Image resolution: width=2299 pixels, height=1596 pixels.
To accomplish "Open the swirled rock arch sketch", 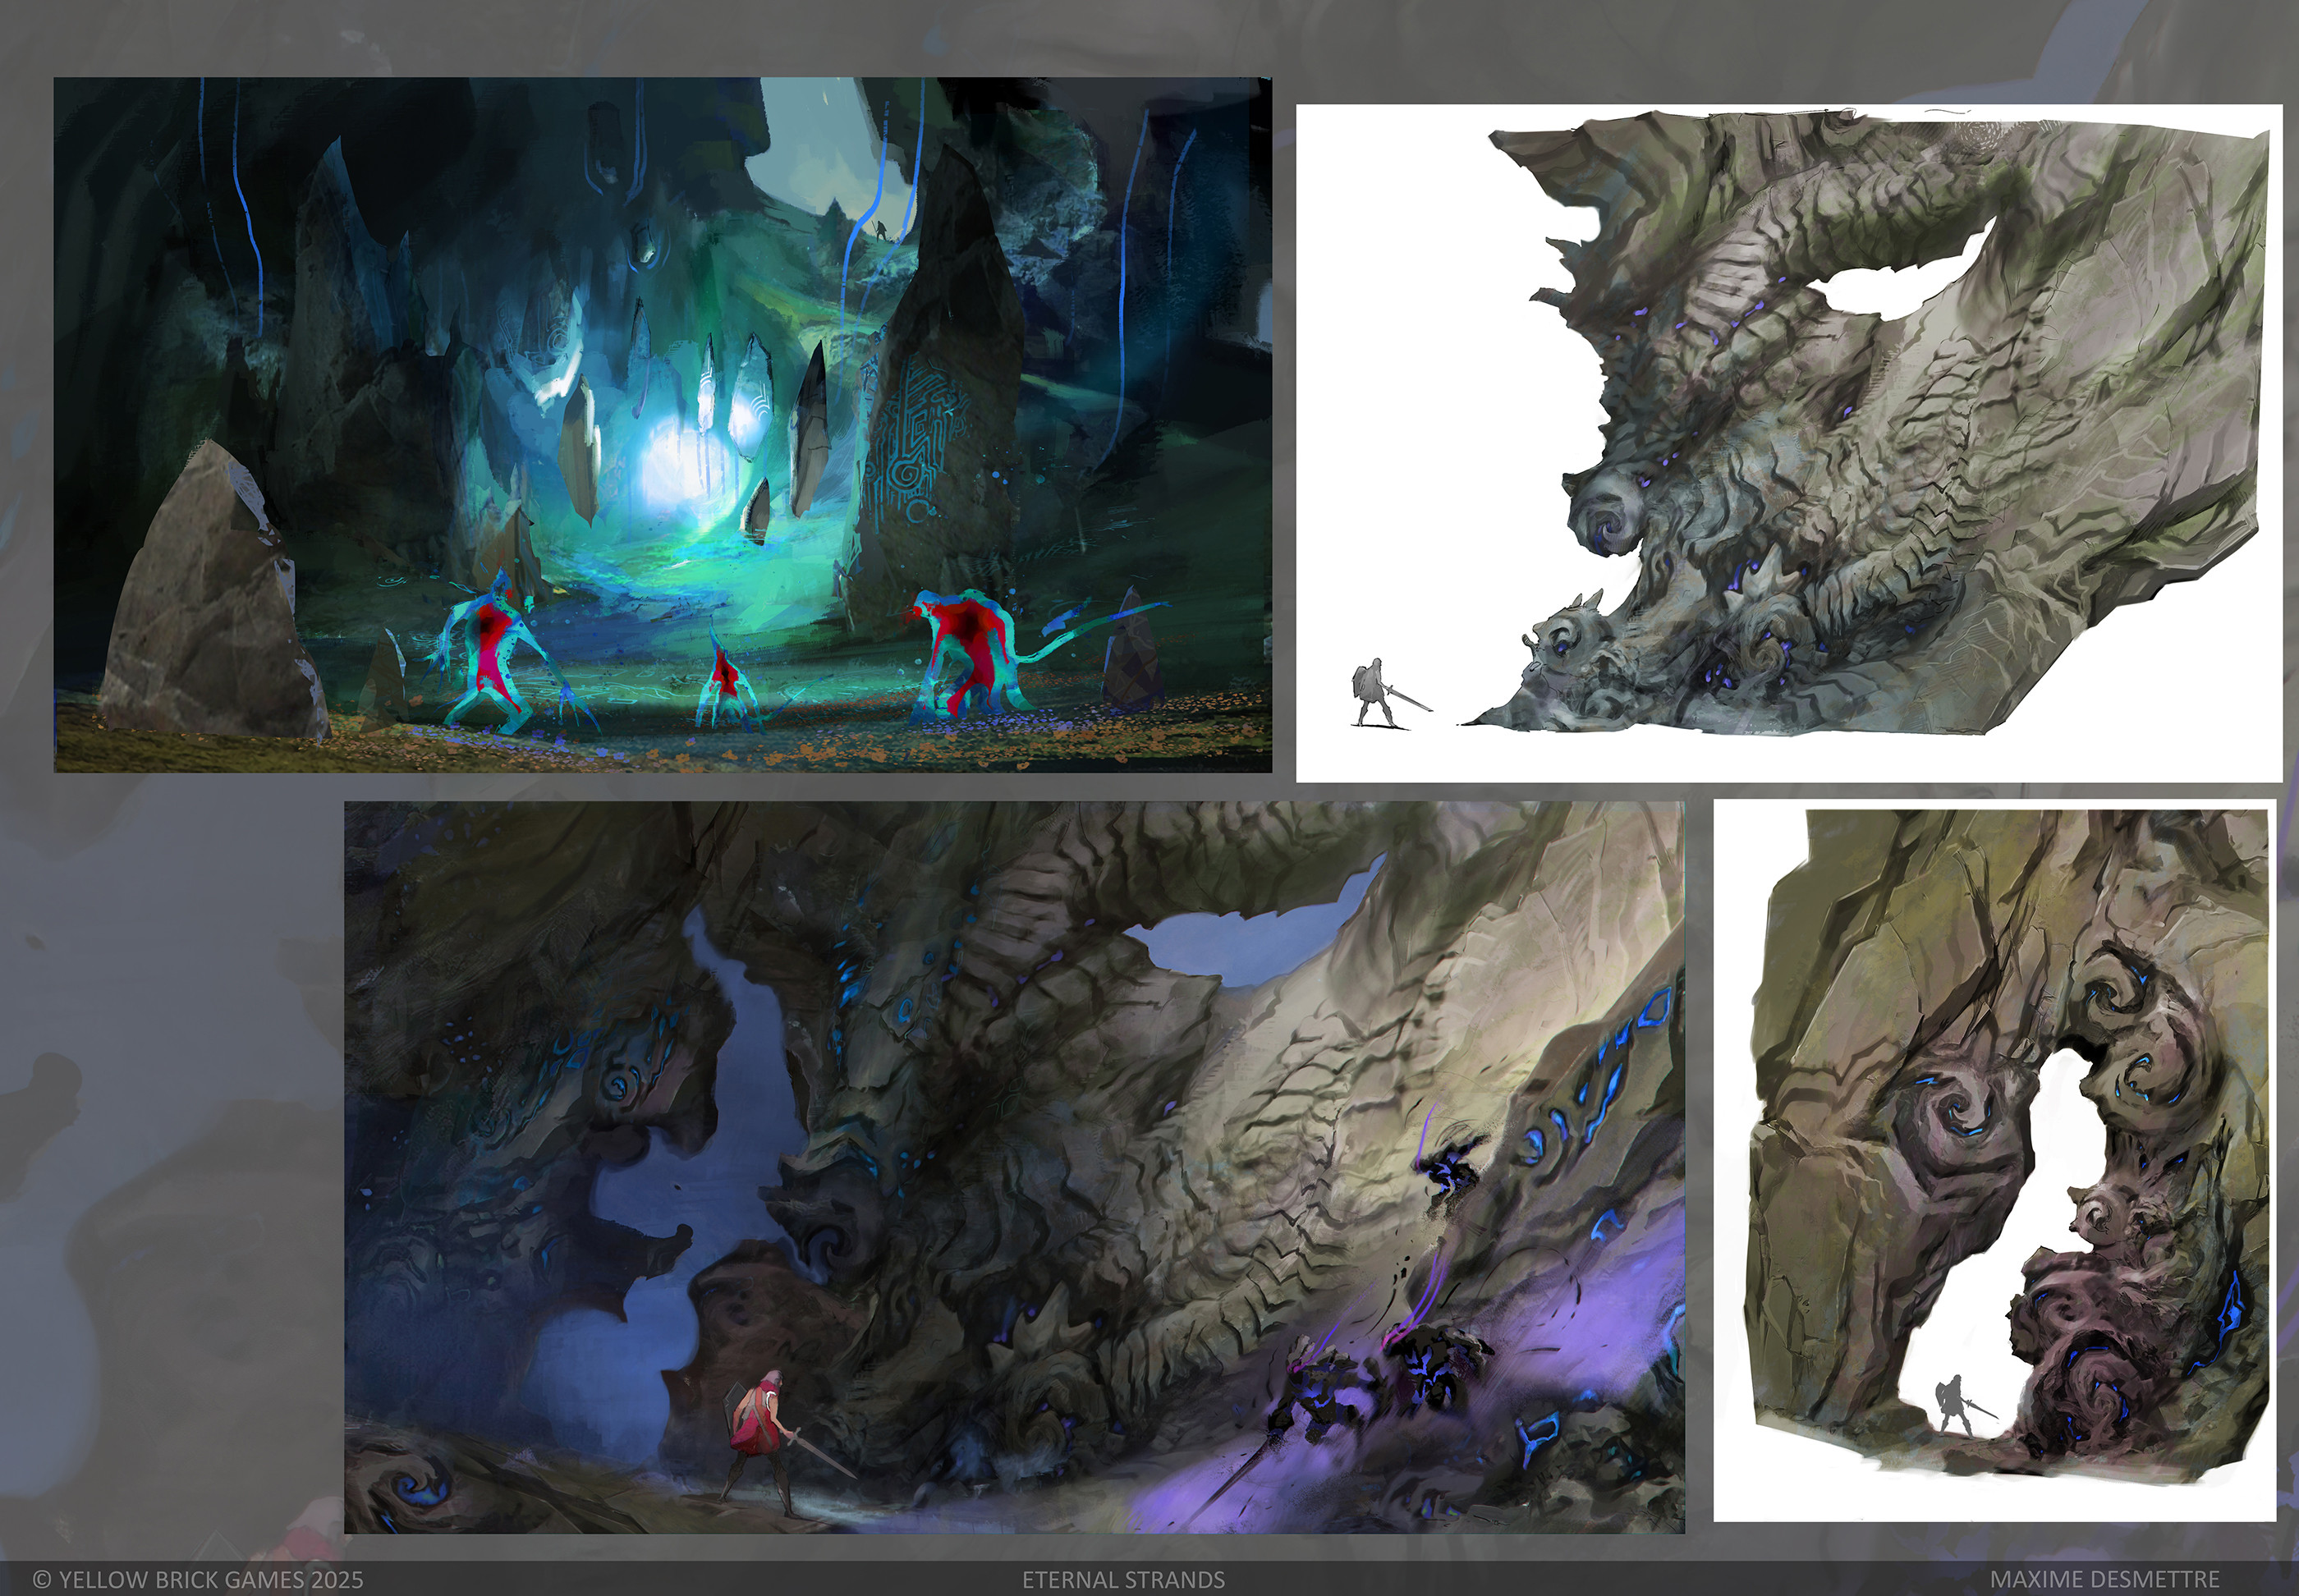I will tap(1995, 1160).
